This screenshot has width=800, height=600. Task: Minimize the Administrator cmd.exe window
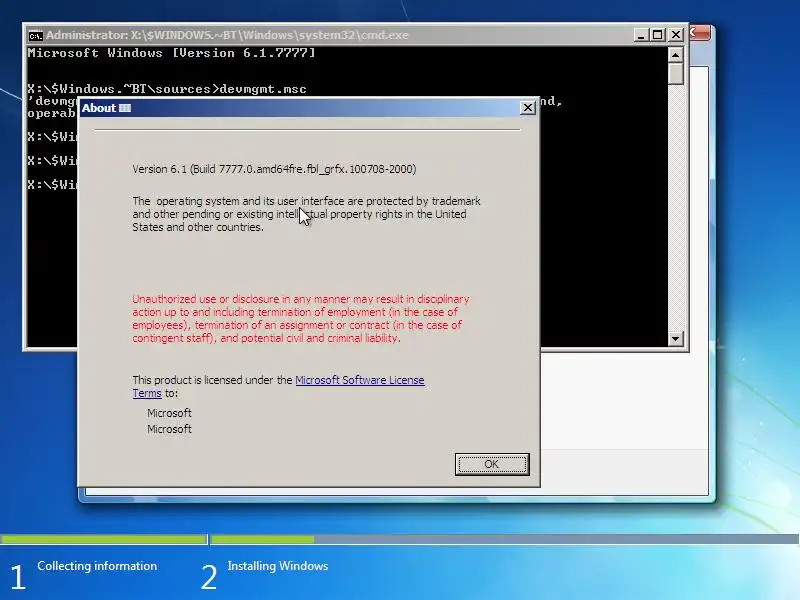tap(641, 35)
